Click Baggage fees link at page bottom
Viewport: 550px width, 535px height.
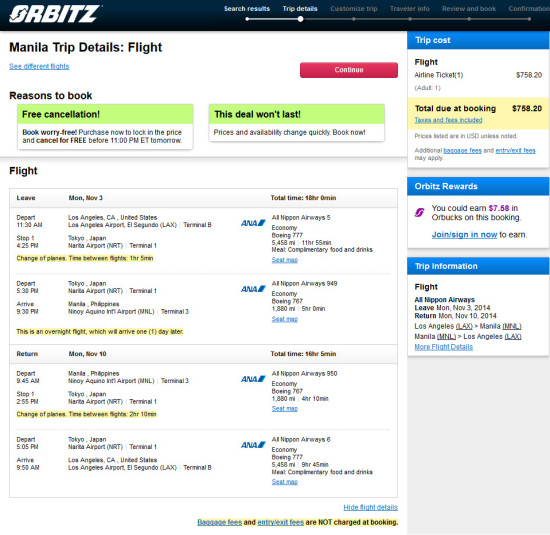click(x=220, y=522)
